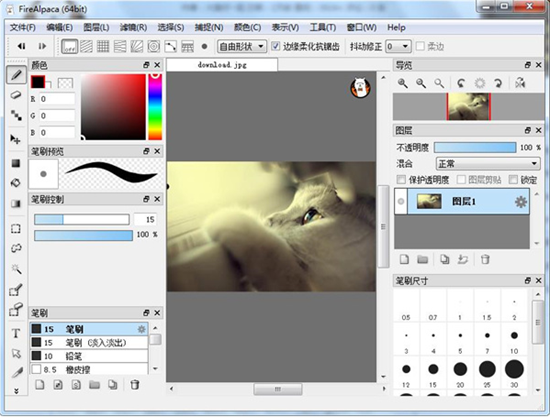Open the 自由形状 shape dropdown
550x417 pixels.
click(242, 46)
